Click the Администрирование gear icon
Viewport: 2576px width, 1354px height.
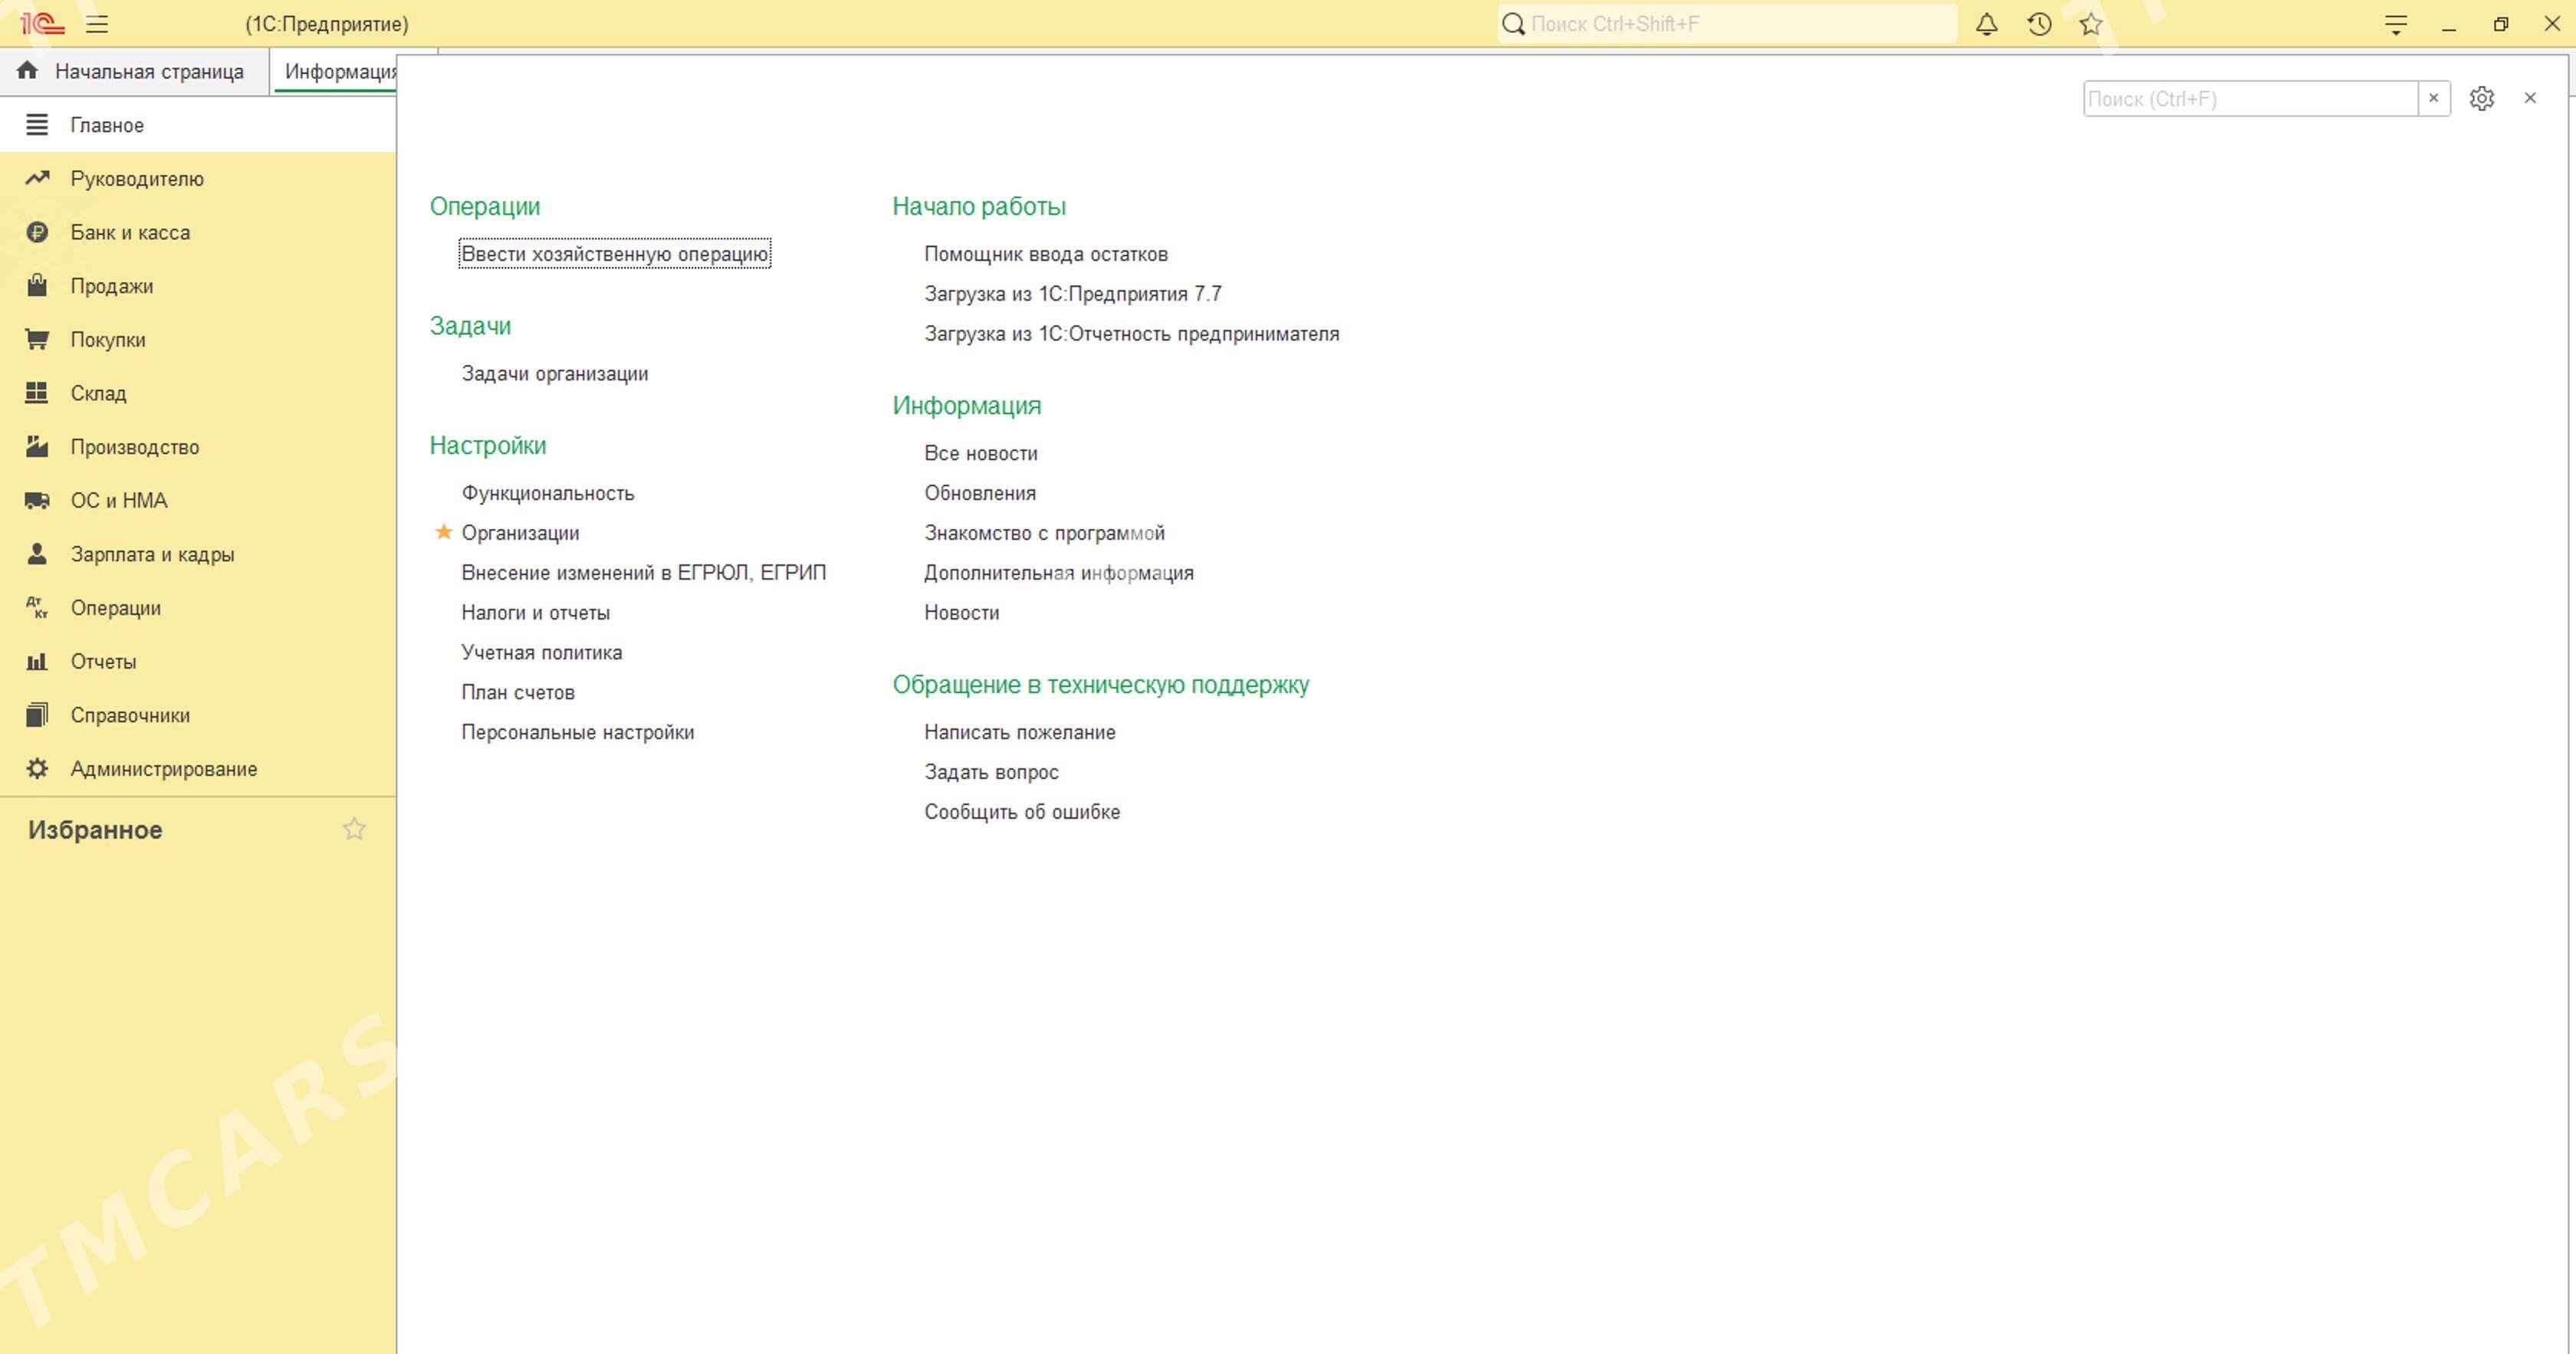coord(37,768)
